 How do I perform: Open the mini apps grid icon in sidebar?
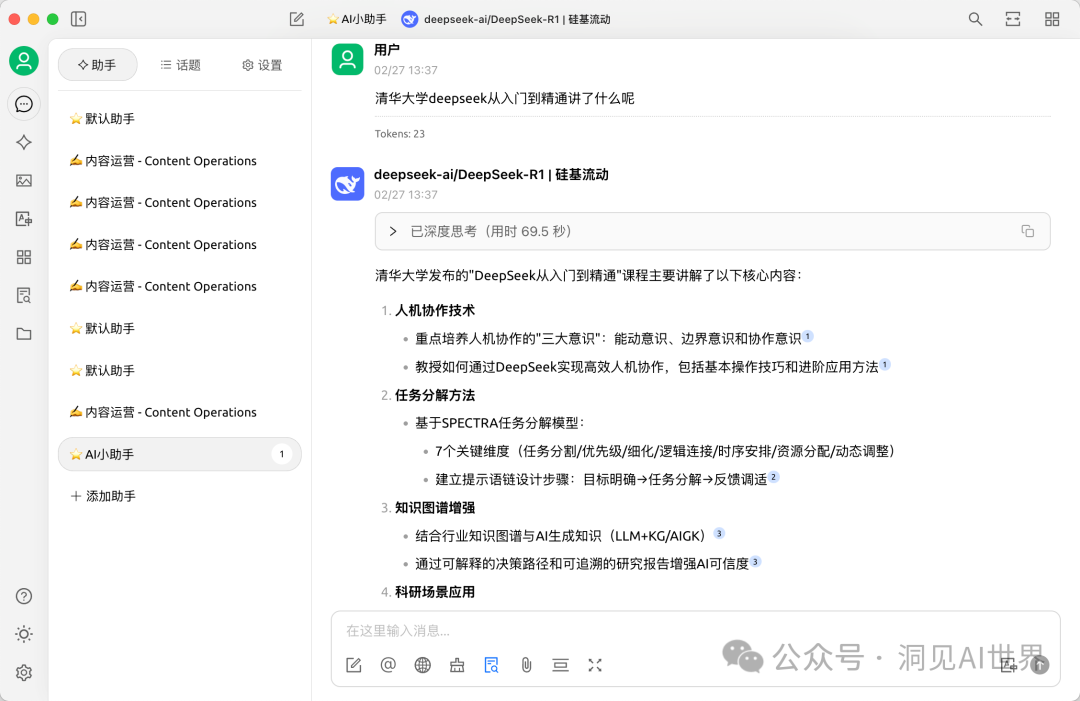coord(24,258)
